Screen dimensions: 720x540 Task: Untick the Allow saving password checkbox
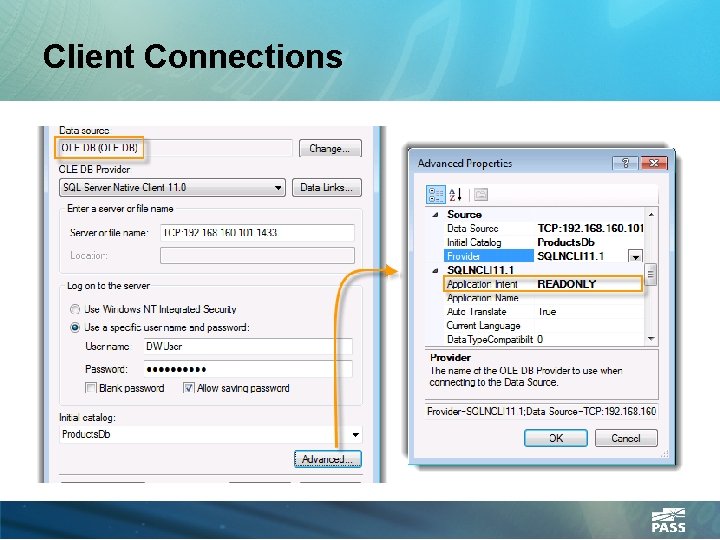tap(189, 388)
